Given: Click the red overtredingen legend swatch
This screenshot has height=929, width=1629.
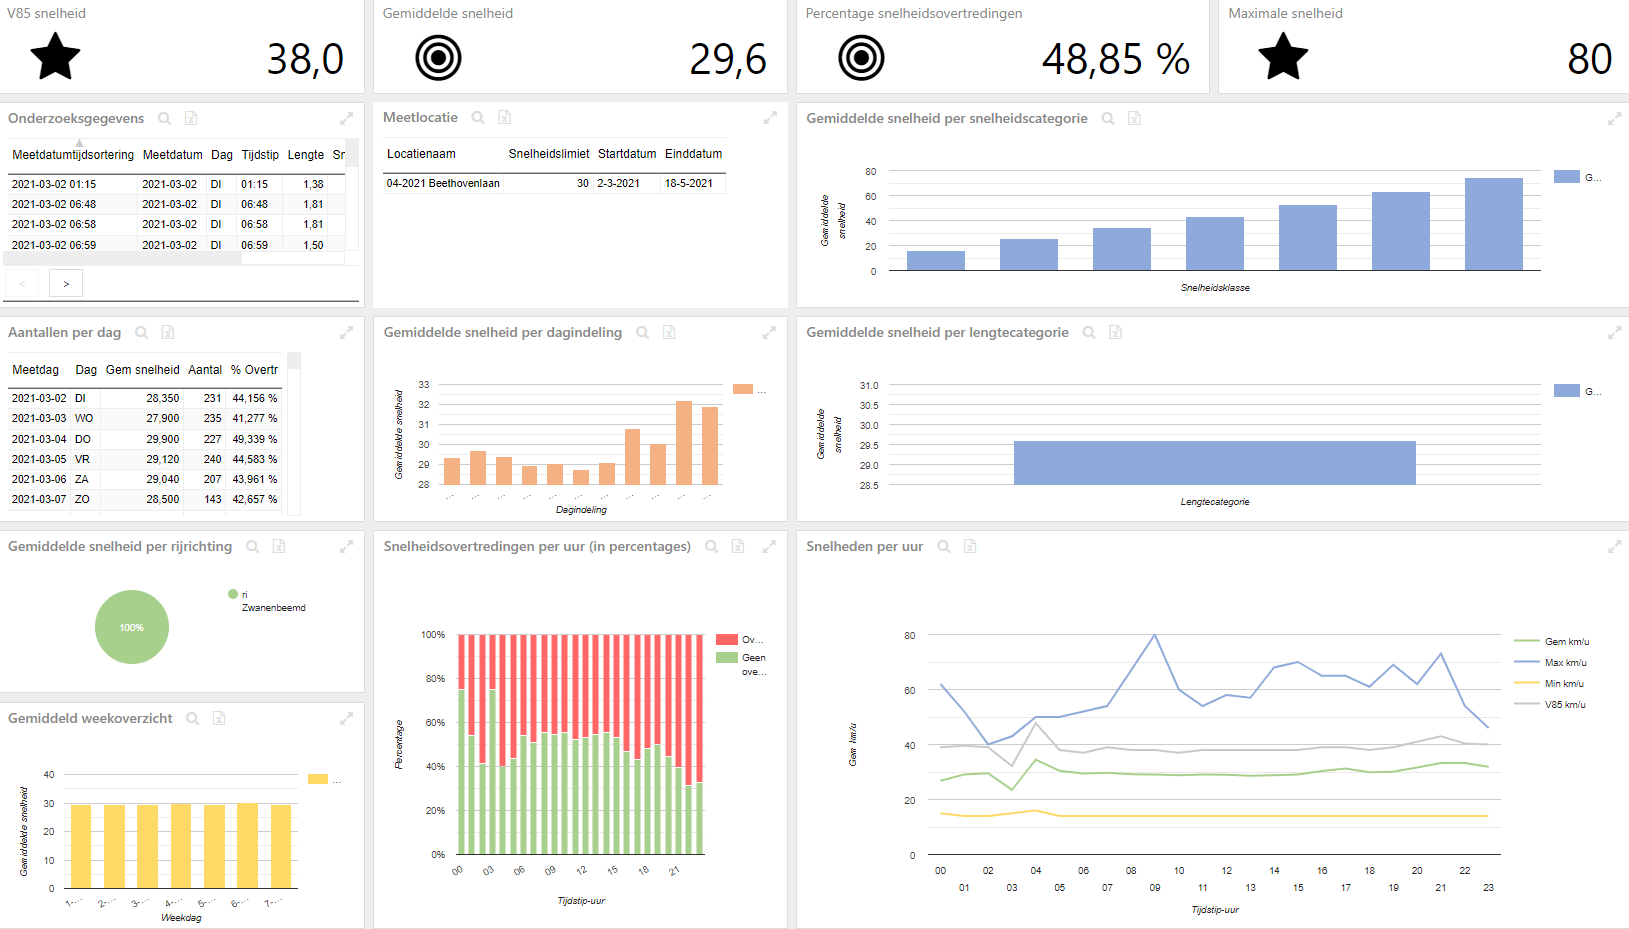Looking at the screenshot, I should pyautogui.click(x=727, y=639).
